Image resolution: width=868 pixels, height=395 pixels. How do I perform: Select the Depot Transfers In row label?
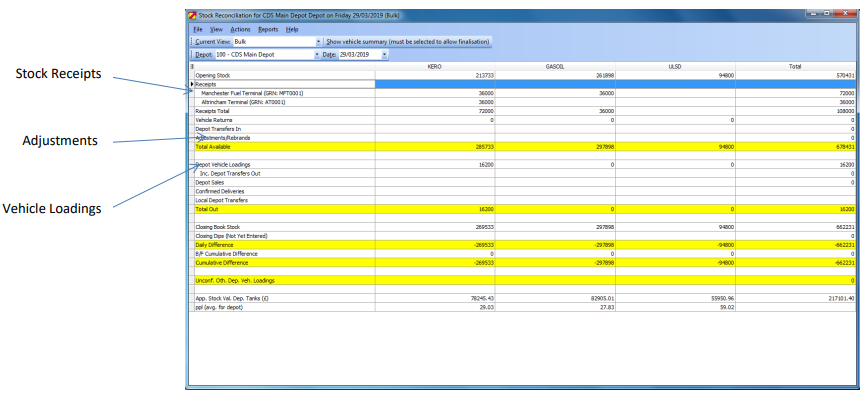(x=218, y=129)
